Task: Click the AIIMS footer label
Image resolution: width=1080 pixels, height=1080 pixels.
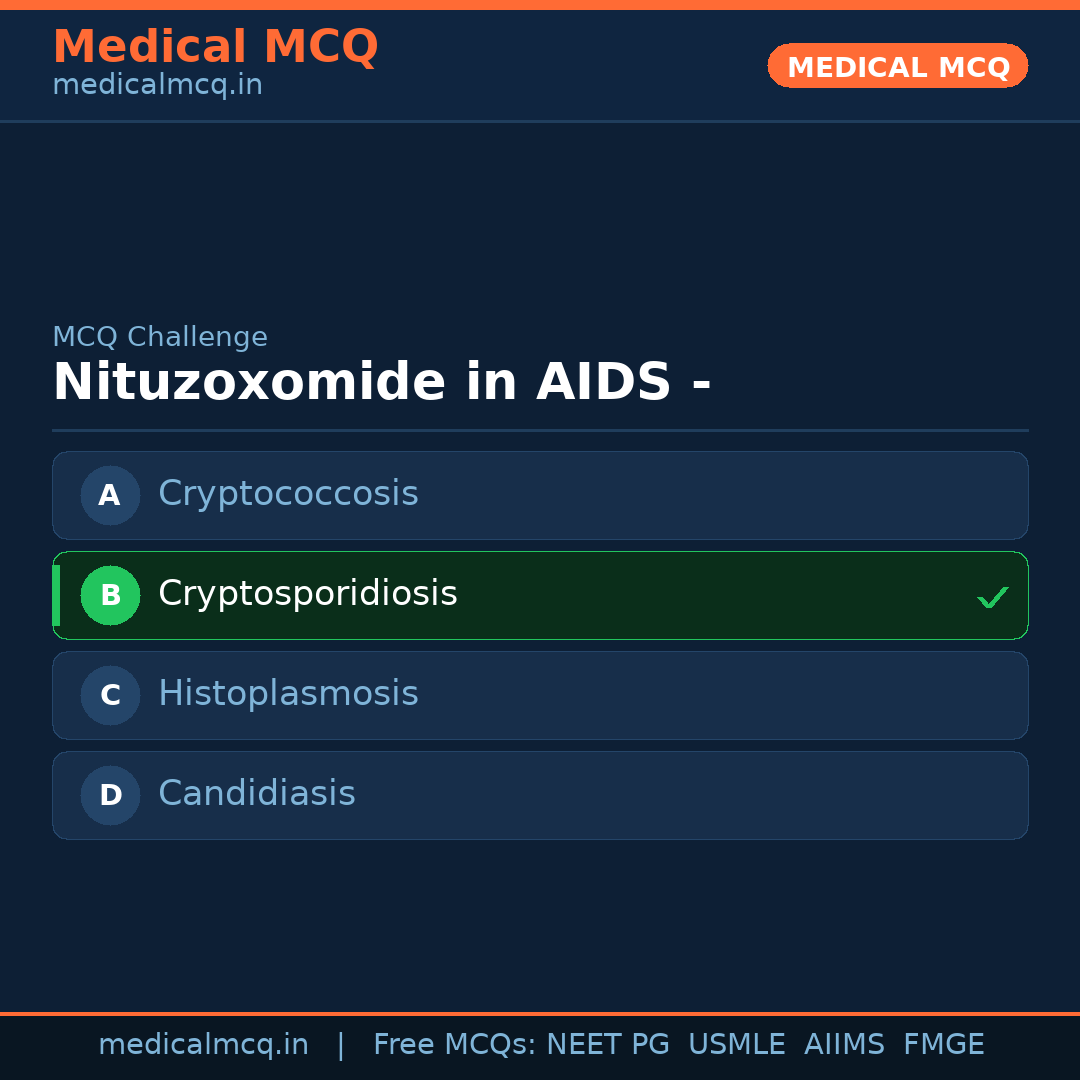Action: [x=844, y=1045]
